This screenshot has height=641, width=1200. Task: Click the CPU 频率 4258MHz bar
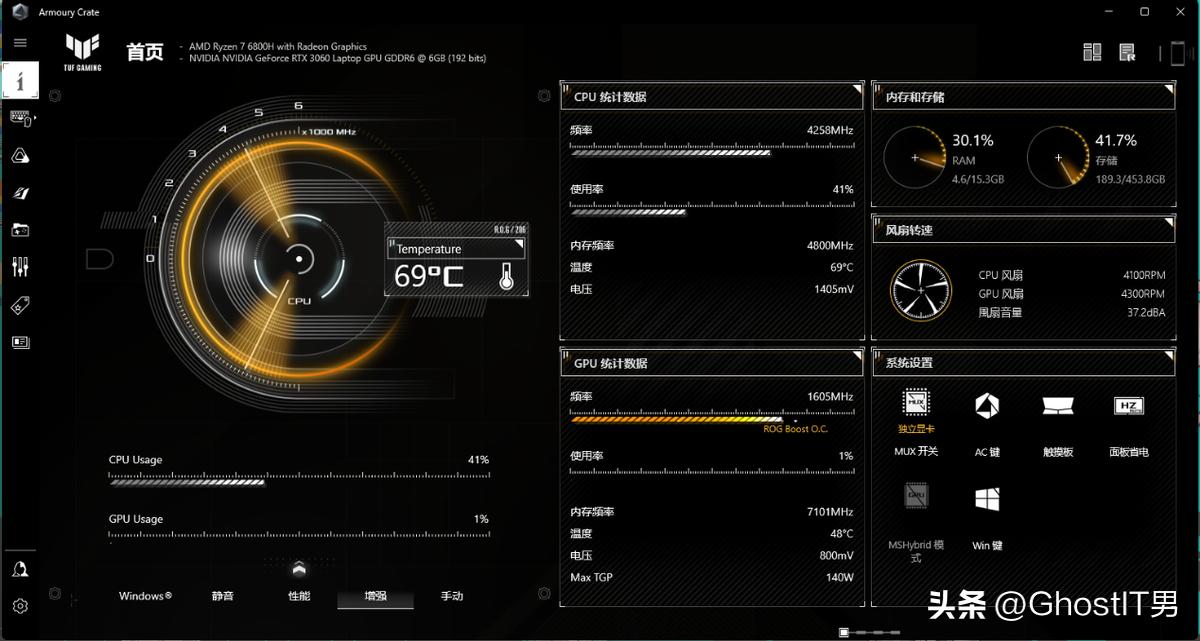(711, 152)
